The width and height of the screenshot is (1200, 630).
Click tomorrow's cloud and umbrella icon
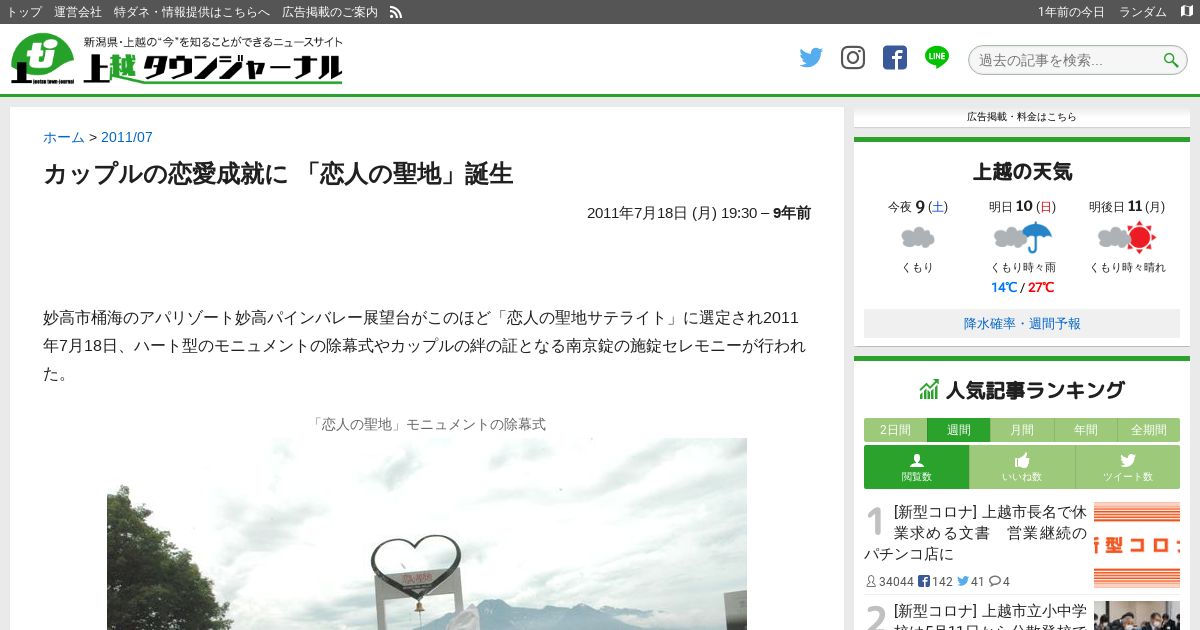(1023, 237)
